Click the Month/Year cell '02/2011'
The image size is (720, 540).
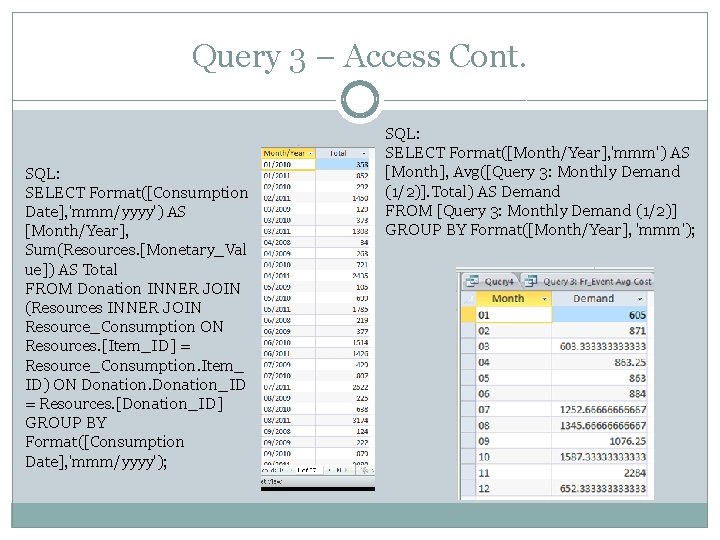tap(288, 198)
